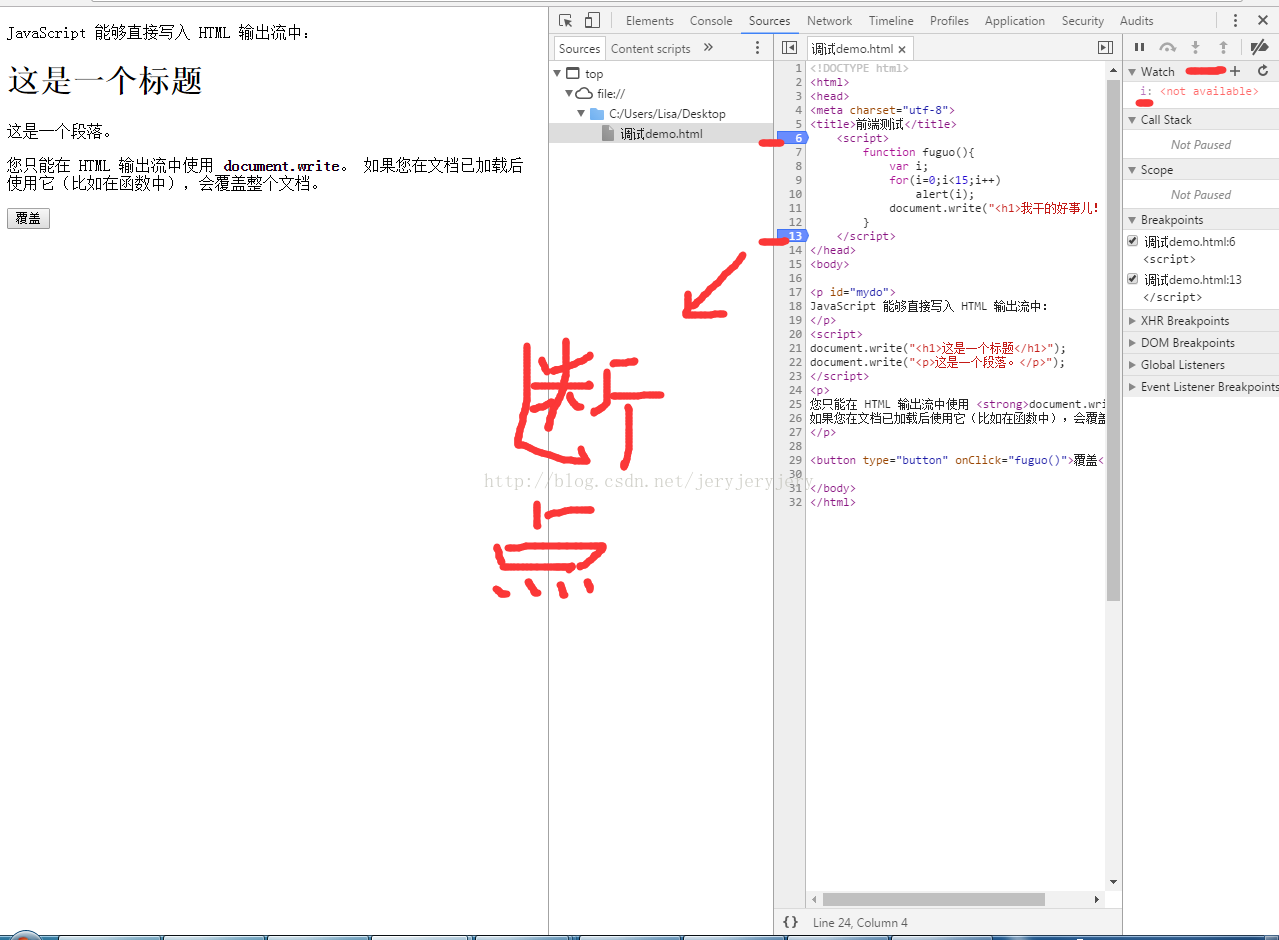Open the Audits tab

tap(1136, 20)
